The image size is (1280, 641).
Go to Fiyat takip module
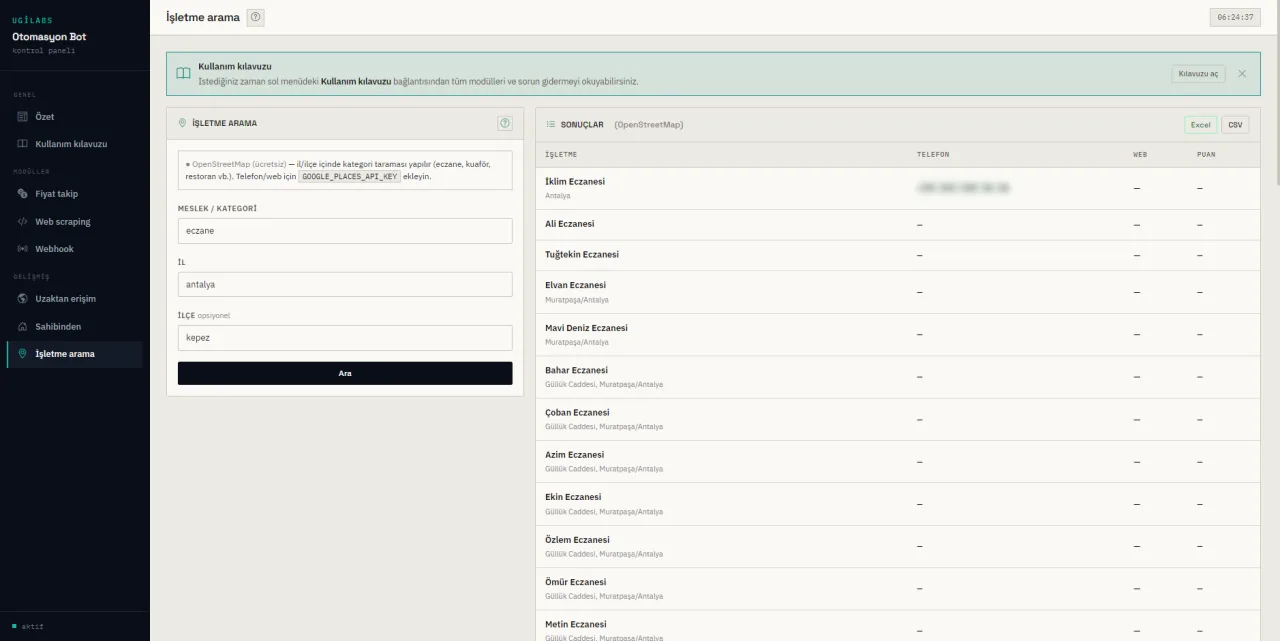(x=74, y=194)
